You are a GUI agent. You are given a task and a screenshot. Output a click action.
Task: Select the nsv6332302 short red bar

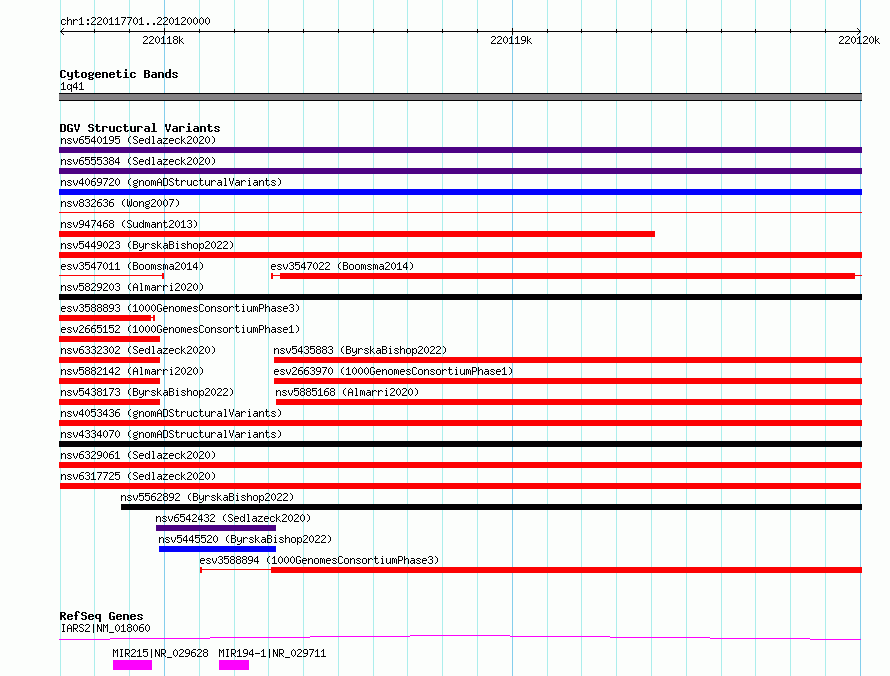click(110, 360)
